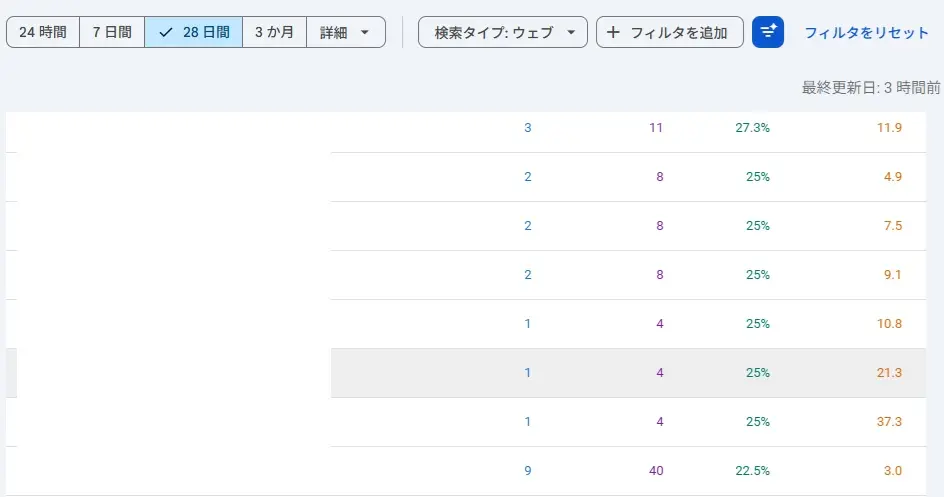The height and width of the screenshot is (497, 944).
Task: Select the 7 日間 date range
Action: coord(112,32)
